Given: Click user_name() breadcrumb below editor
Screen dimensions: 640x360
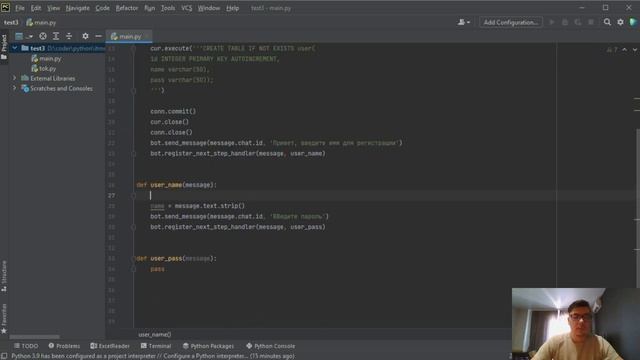Looking at the screenshot, I should 155,335.
